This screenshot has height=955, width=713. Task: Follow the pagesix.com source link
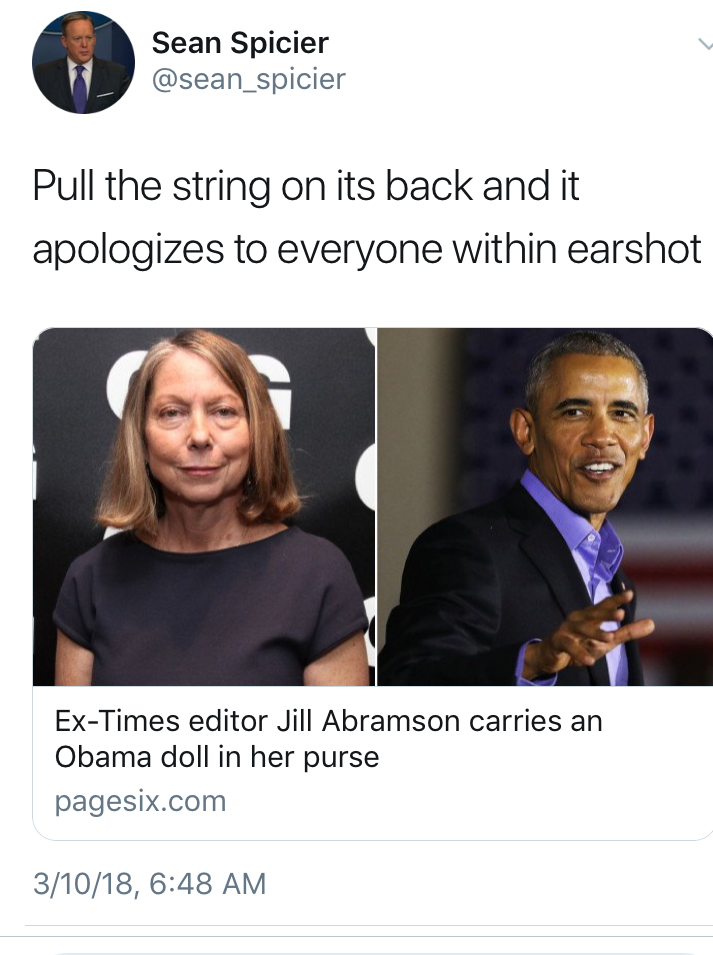coord(141,802)
